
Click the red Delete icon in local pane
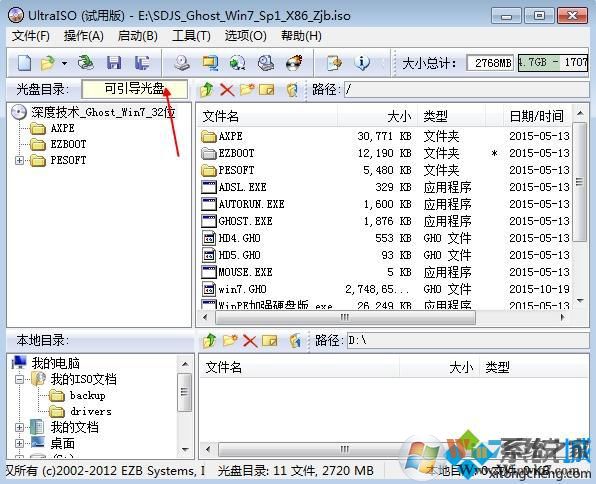250,341
